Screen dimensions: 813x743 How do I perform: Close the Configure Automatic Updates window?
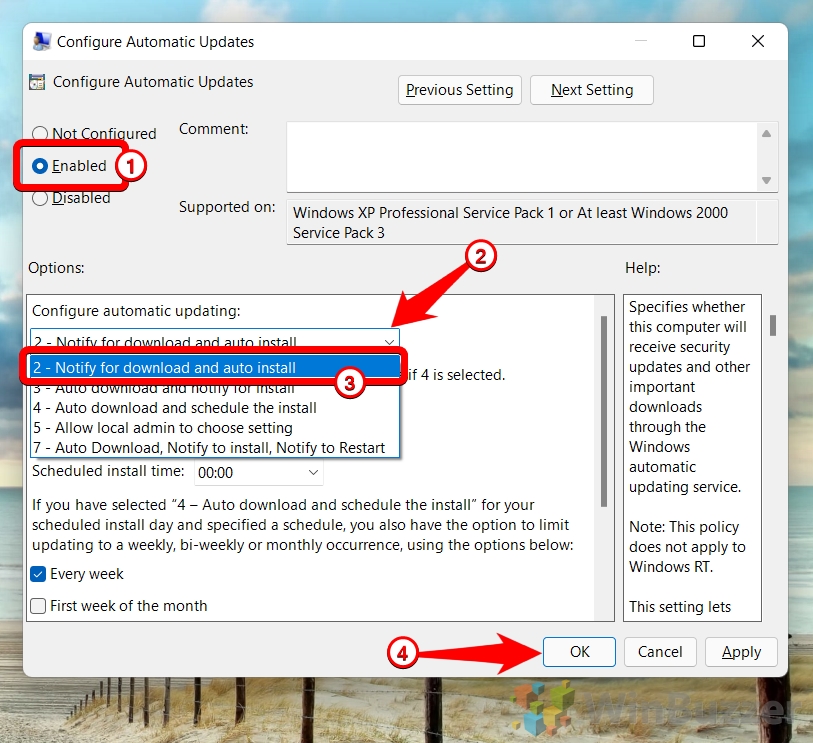758,41
